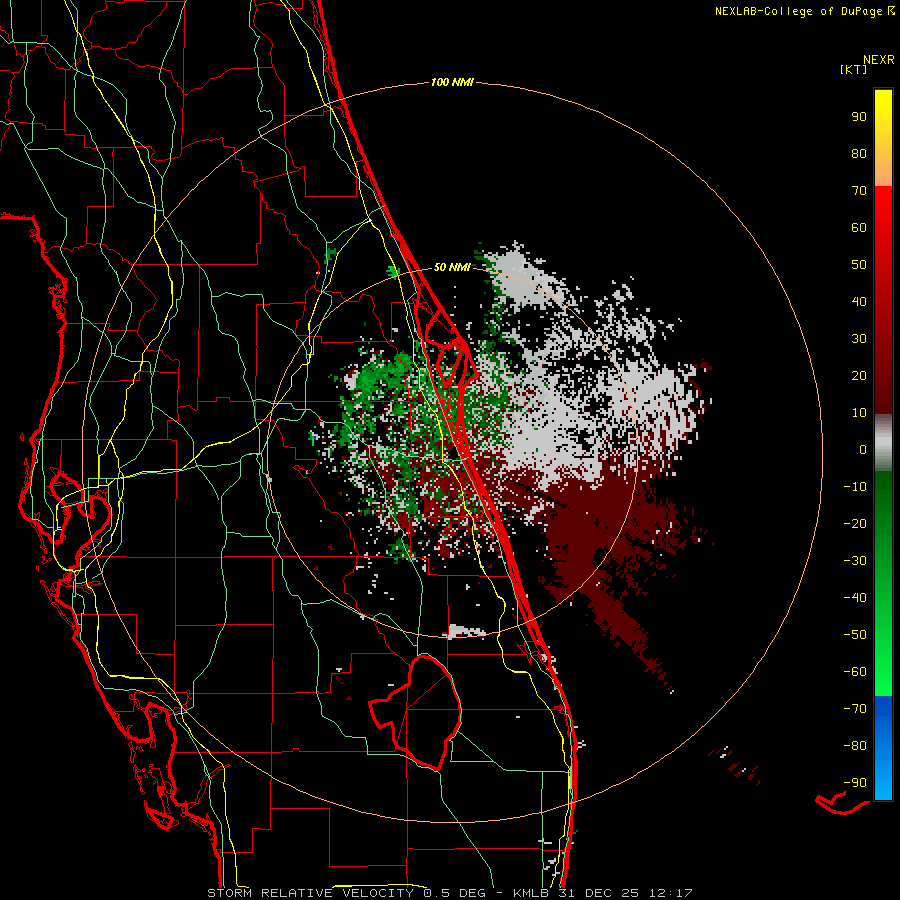This screenshot has width=900, height=900.
Task: Click the 0 value on velocity scale
Action: pyautogui.click(x=863, y=449)
